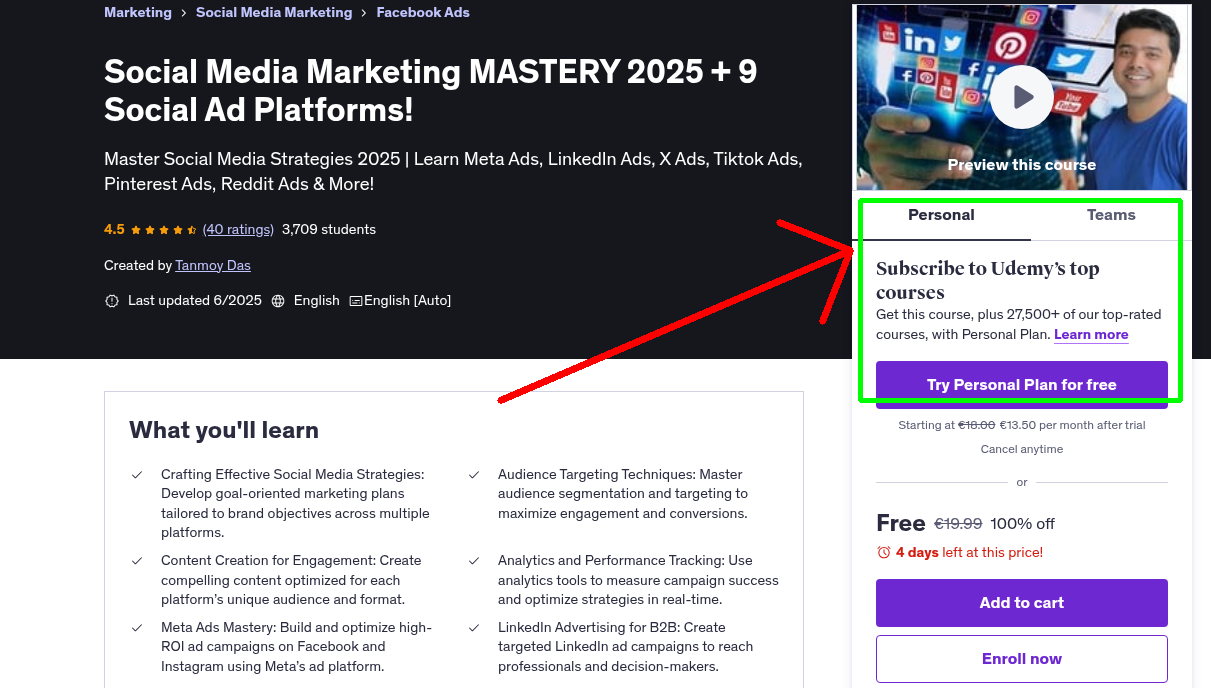Image resolution: width=1211 pixels, height=688 pixels.
Task: Click checkmark beside LinkedIn Advertising for B2B
Action: click(x=474, y=628)
